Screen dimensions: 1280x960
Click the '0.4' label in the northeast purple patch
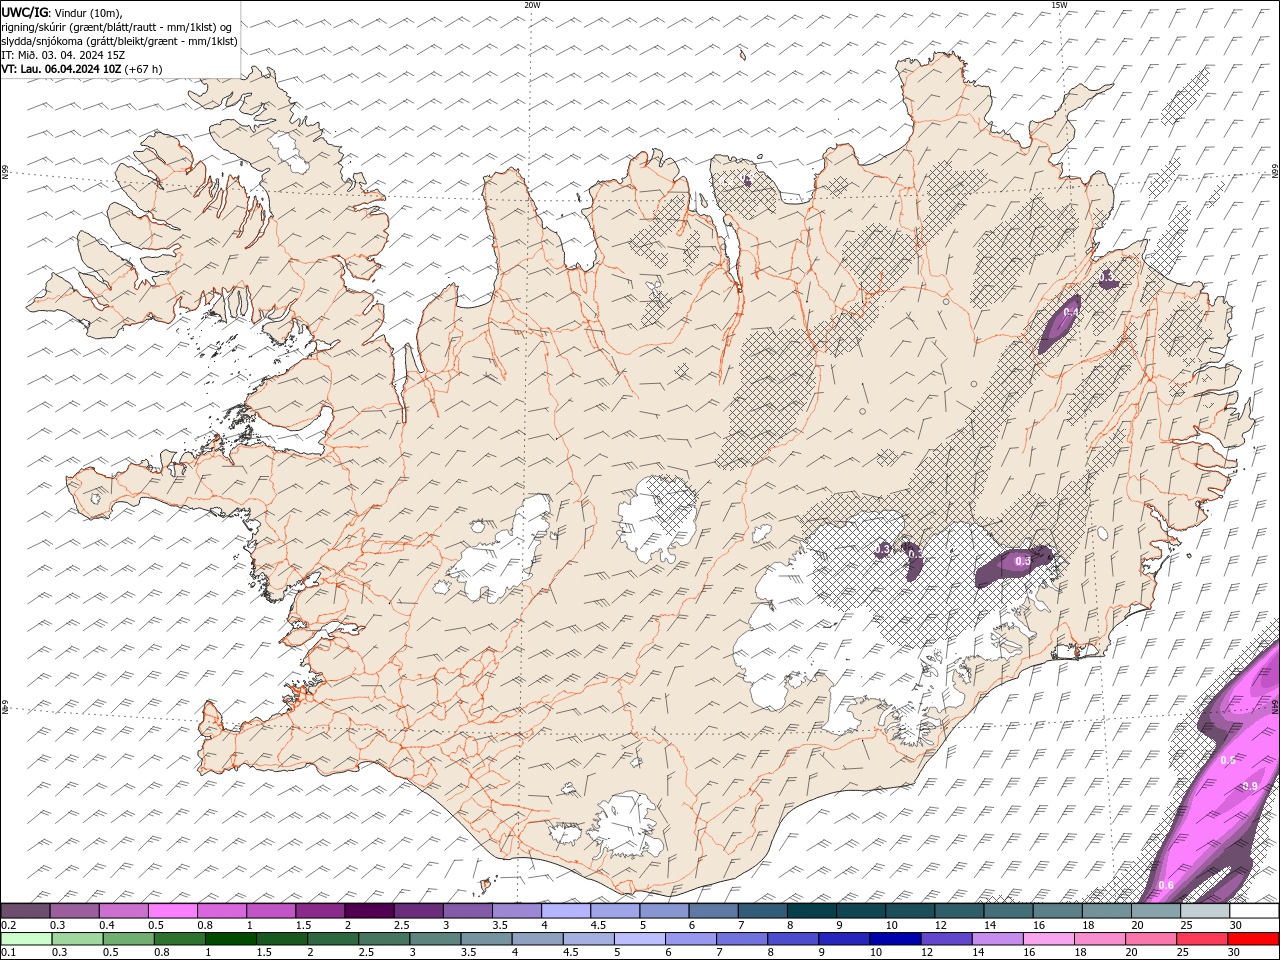[1070, 313]
